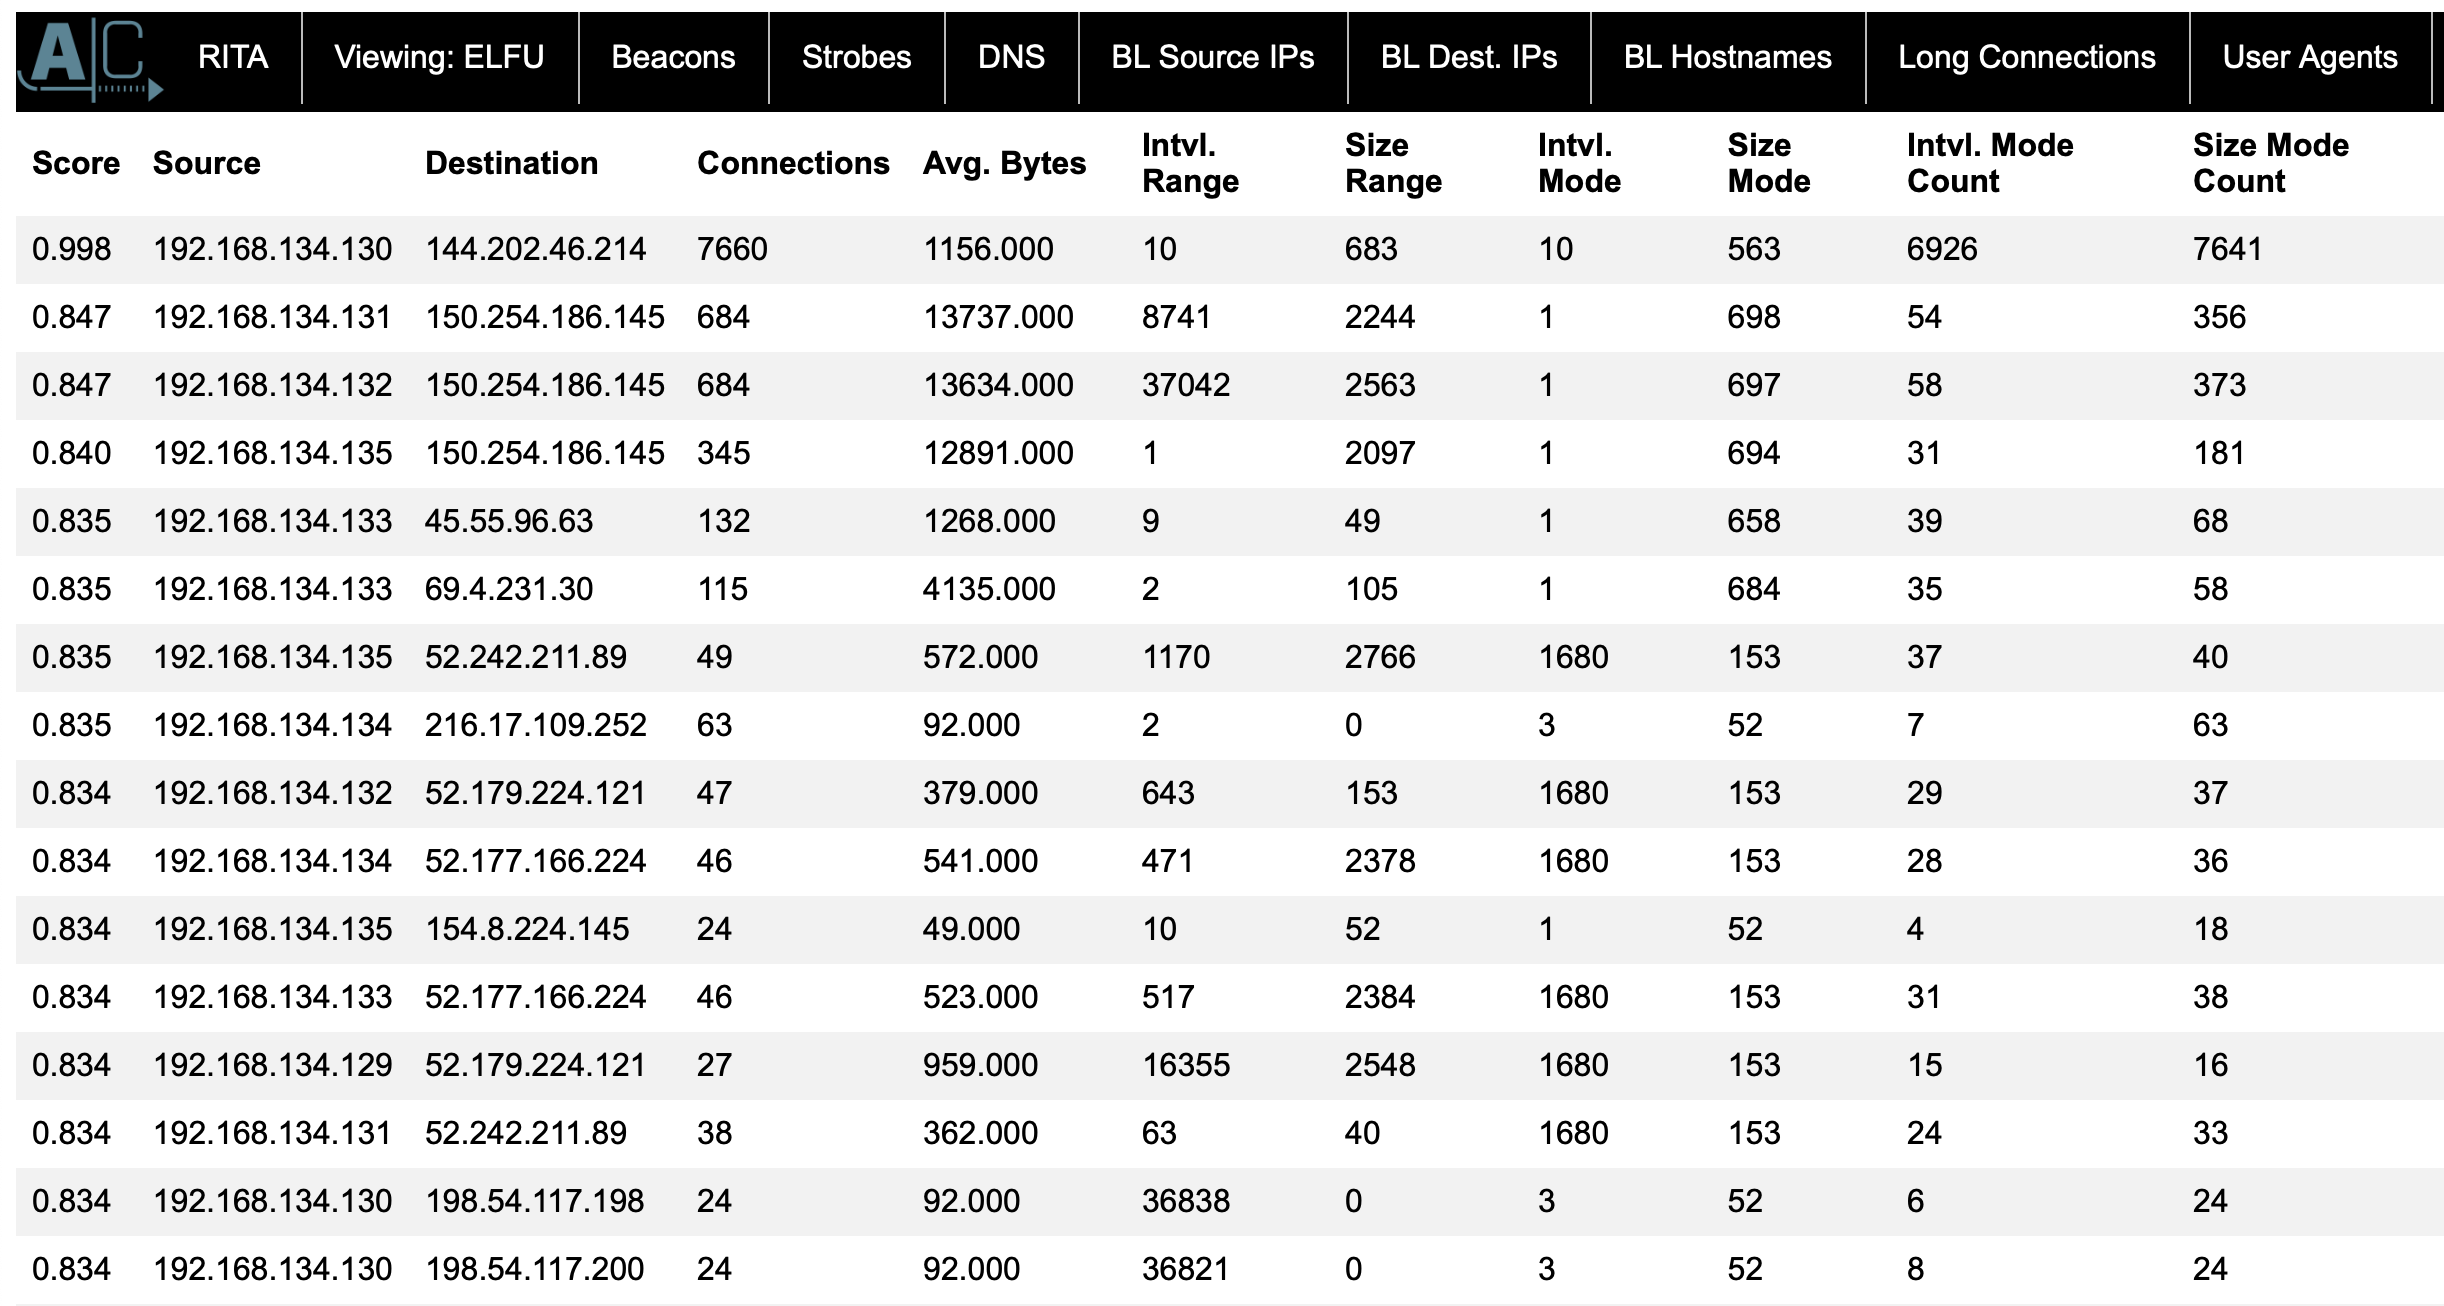Click destination IP 144.202.46.214
This screenshot has height=1306, width=2444.
tap(535, 249)
